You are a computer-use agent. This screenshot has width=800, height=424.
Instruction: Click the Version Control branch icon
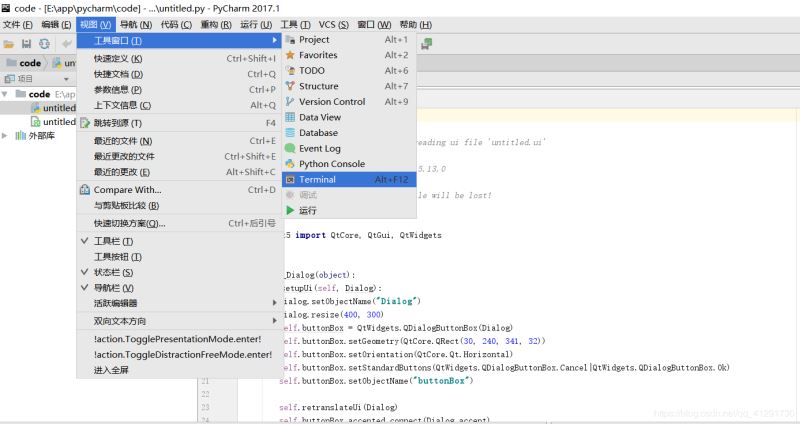(x=290, y=102)
